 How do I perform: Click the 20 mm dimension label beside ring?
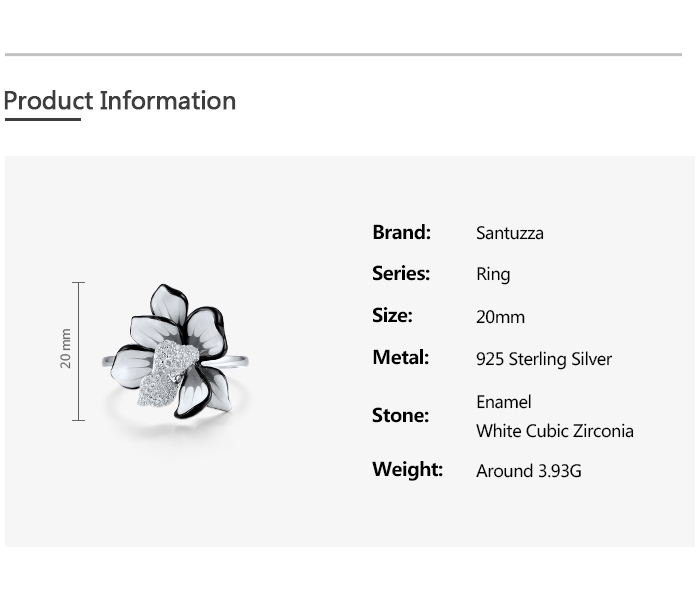66,348
